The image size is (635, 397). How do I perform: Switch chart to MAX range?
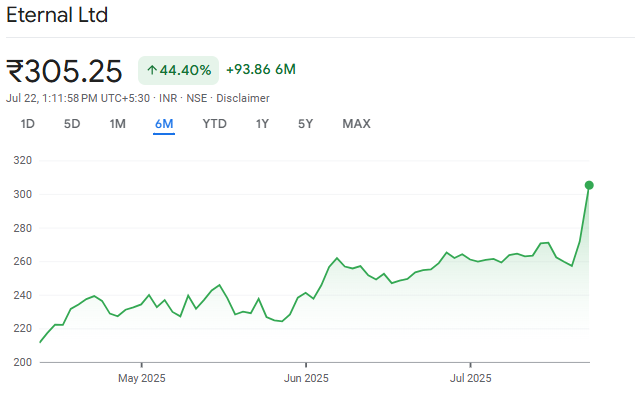pos(356,124)
